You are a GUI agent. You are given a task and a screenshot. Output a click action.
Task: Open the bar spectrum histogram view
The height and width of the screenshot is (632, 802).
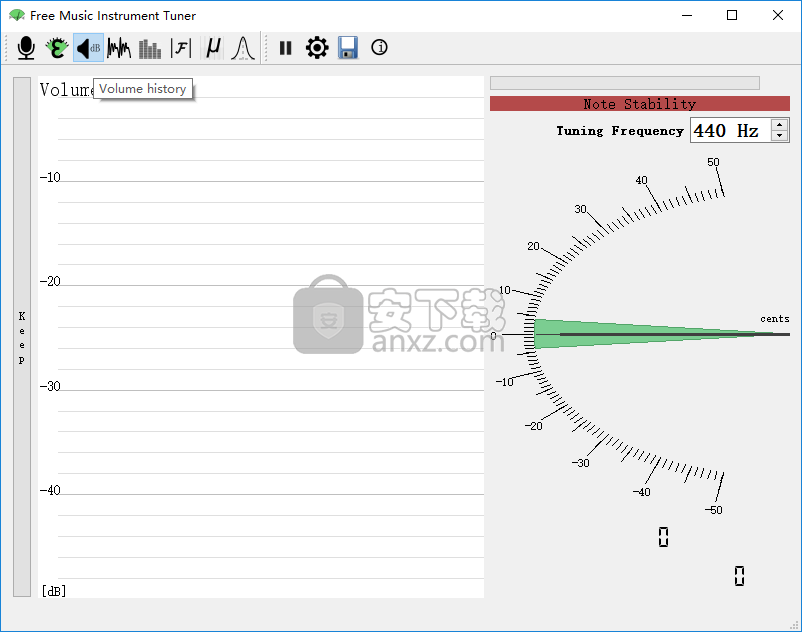150,48
